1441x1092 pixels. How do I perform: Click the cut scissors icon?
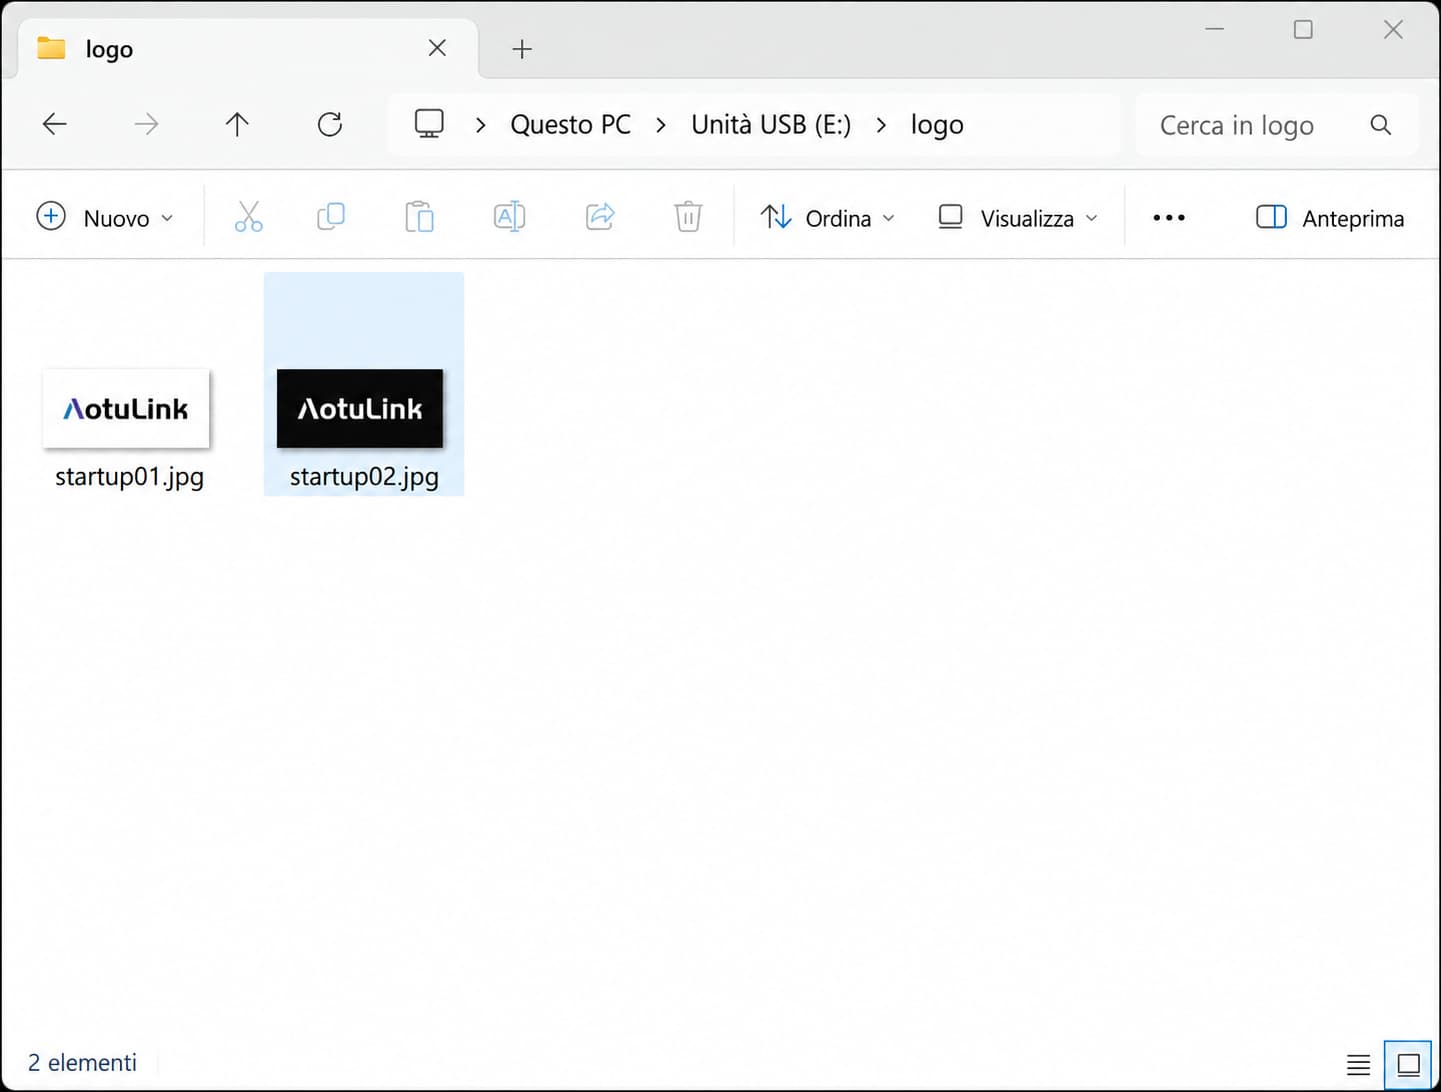point(248,217)
